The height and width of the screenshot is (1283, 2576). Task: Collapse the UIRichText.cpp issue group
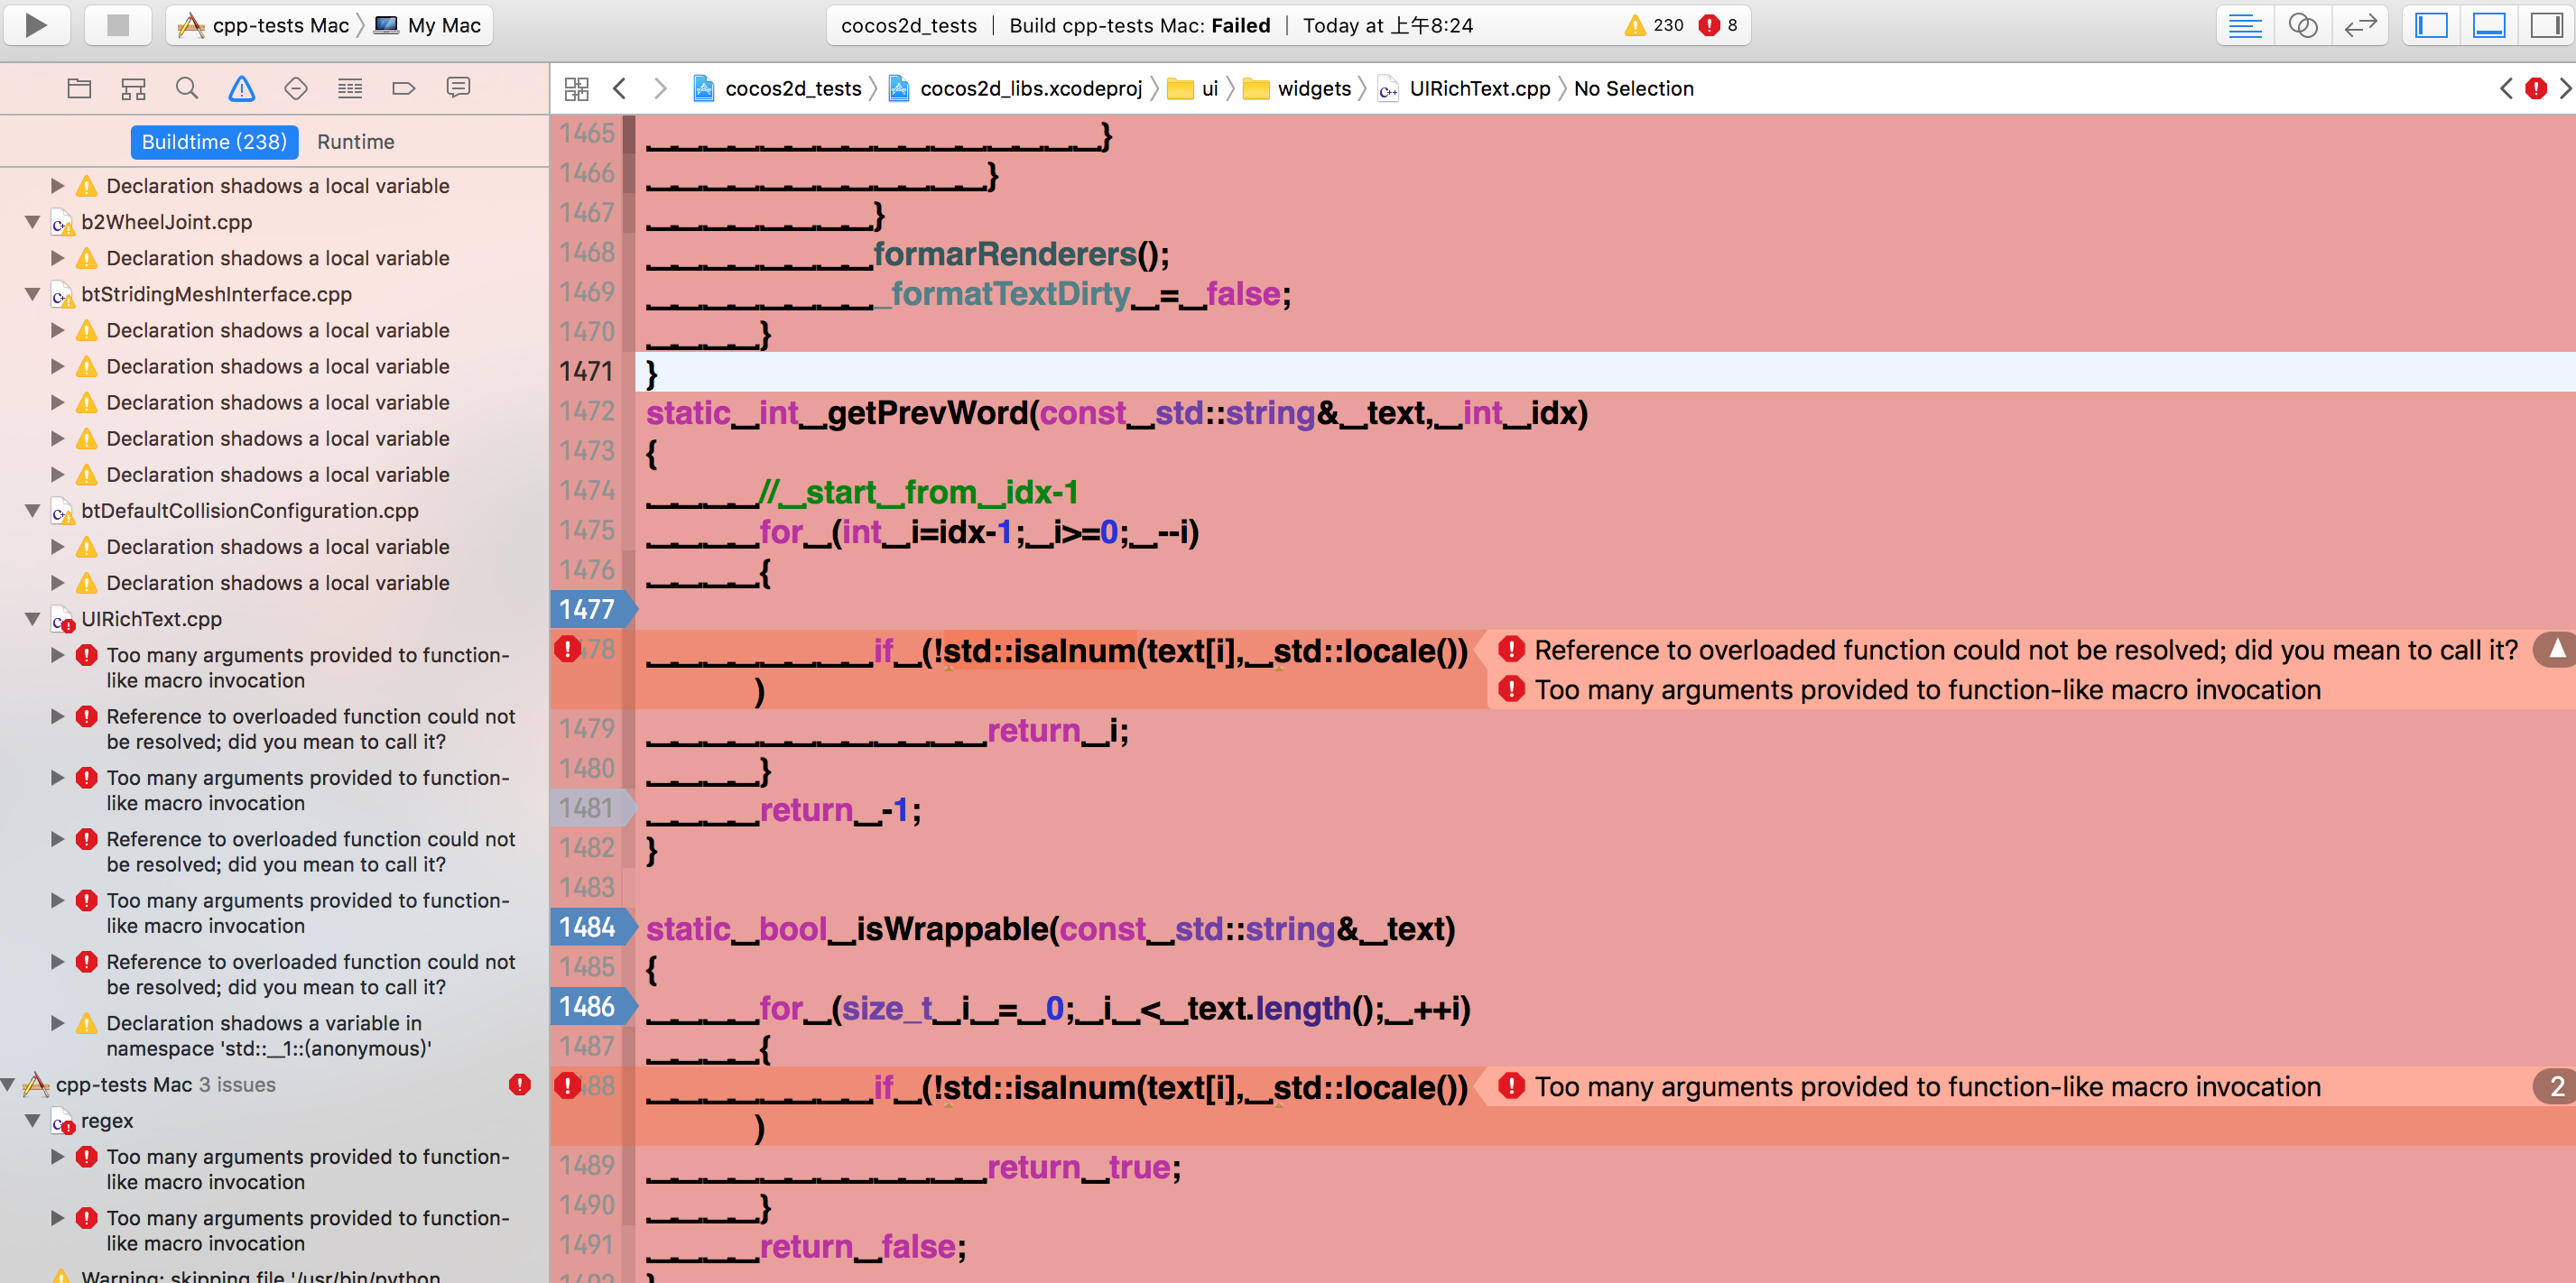32,619
